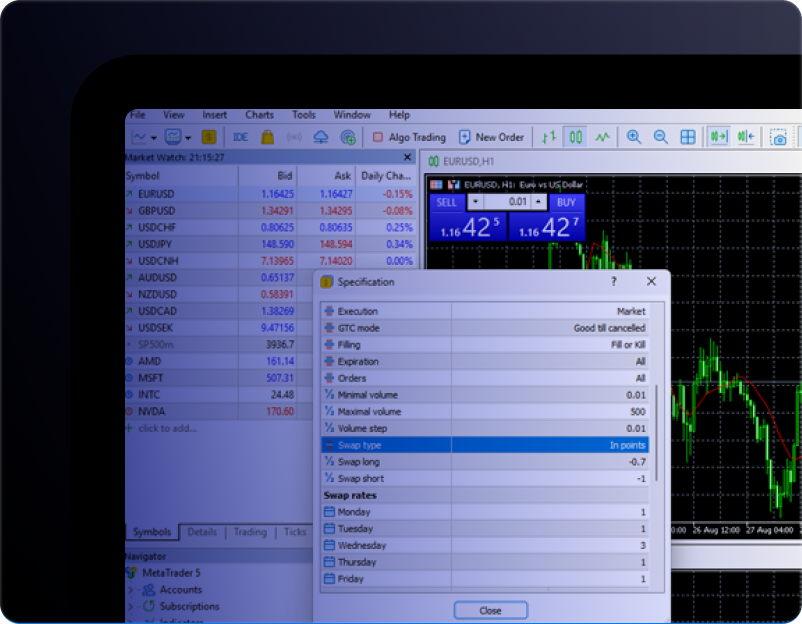Open the tile windows grid icon

click(x=688, y=137)
